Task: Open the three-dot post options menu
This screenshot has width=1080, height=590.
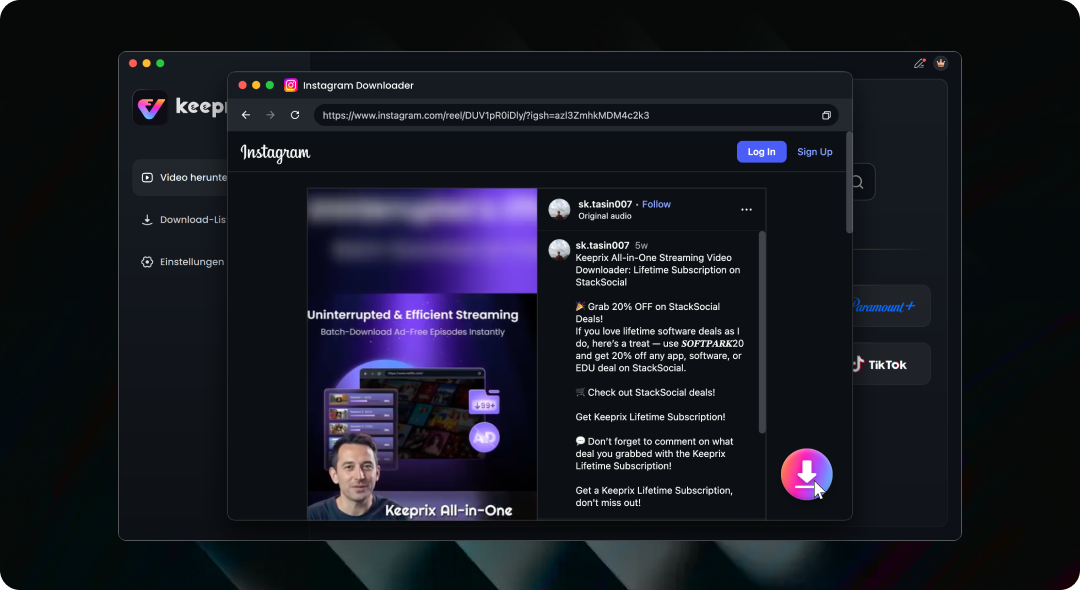Action: click(747, 209)
